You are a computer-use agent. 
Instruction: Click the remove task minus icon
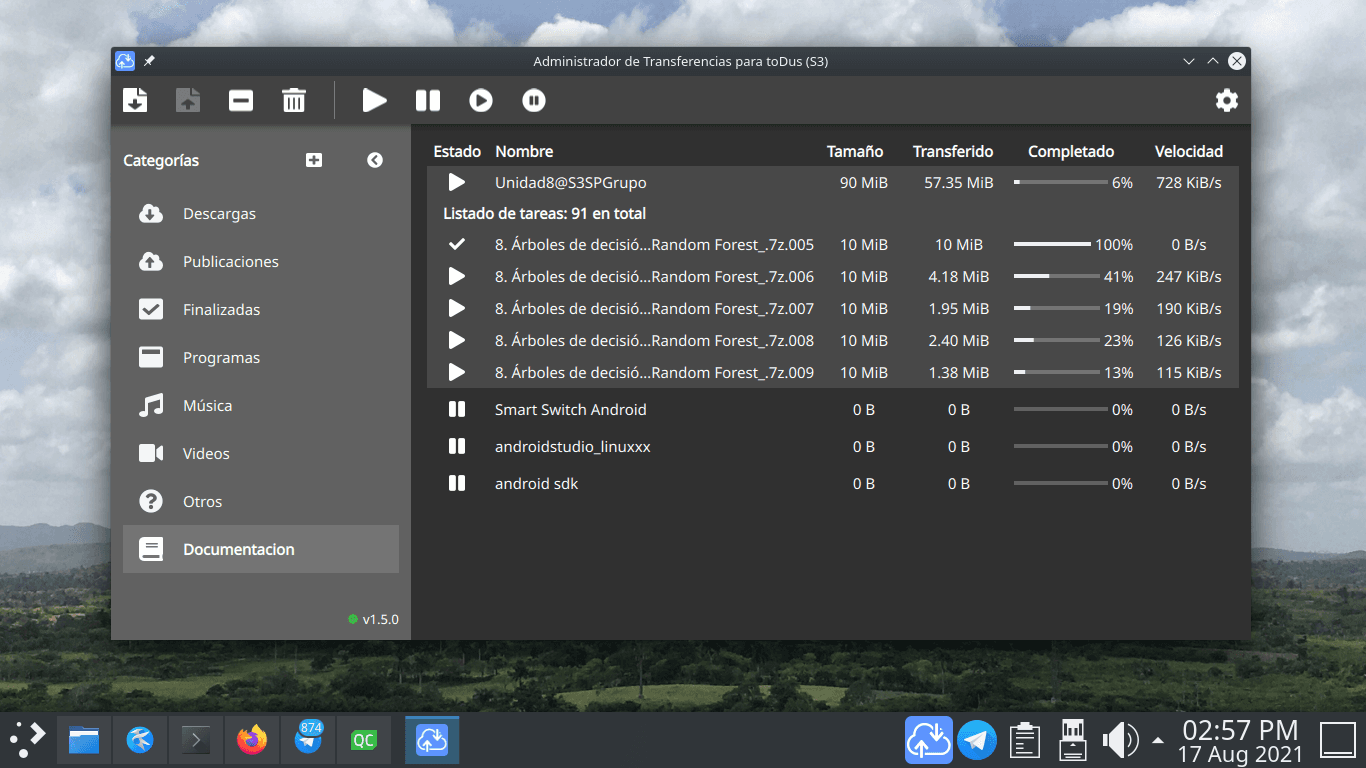(x=241, y=100)
